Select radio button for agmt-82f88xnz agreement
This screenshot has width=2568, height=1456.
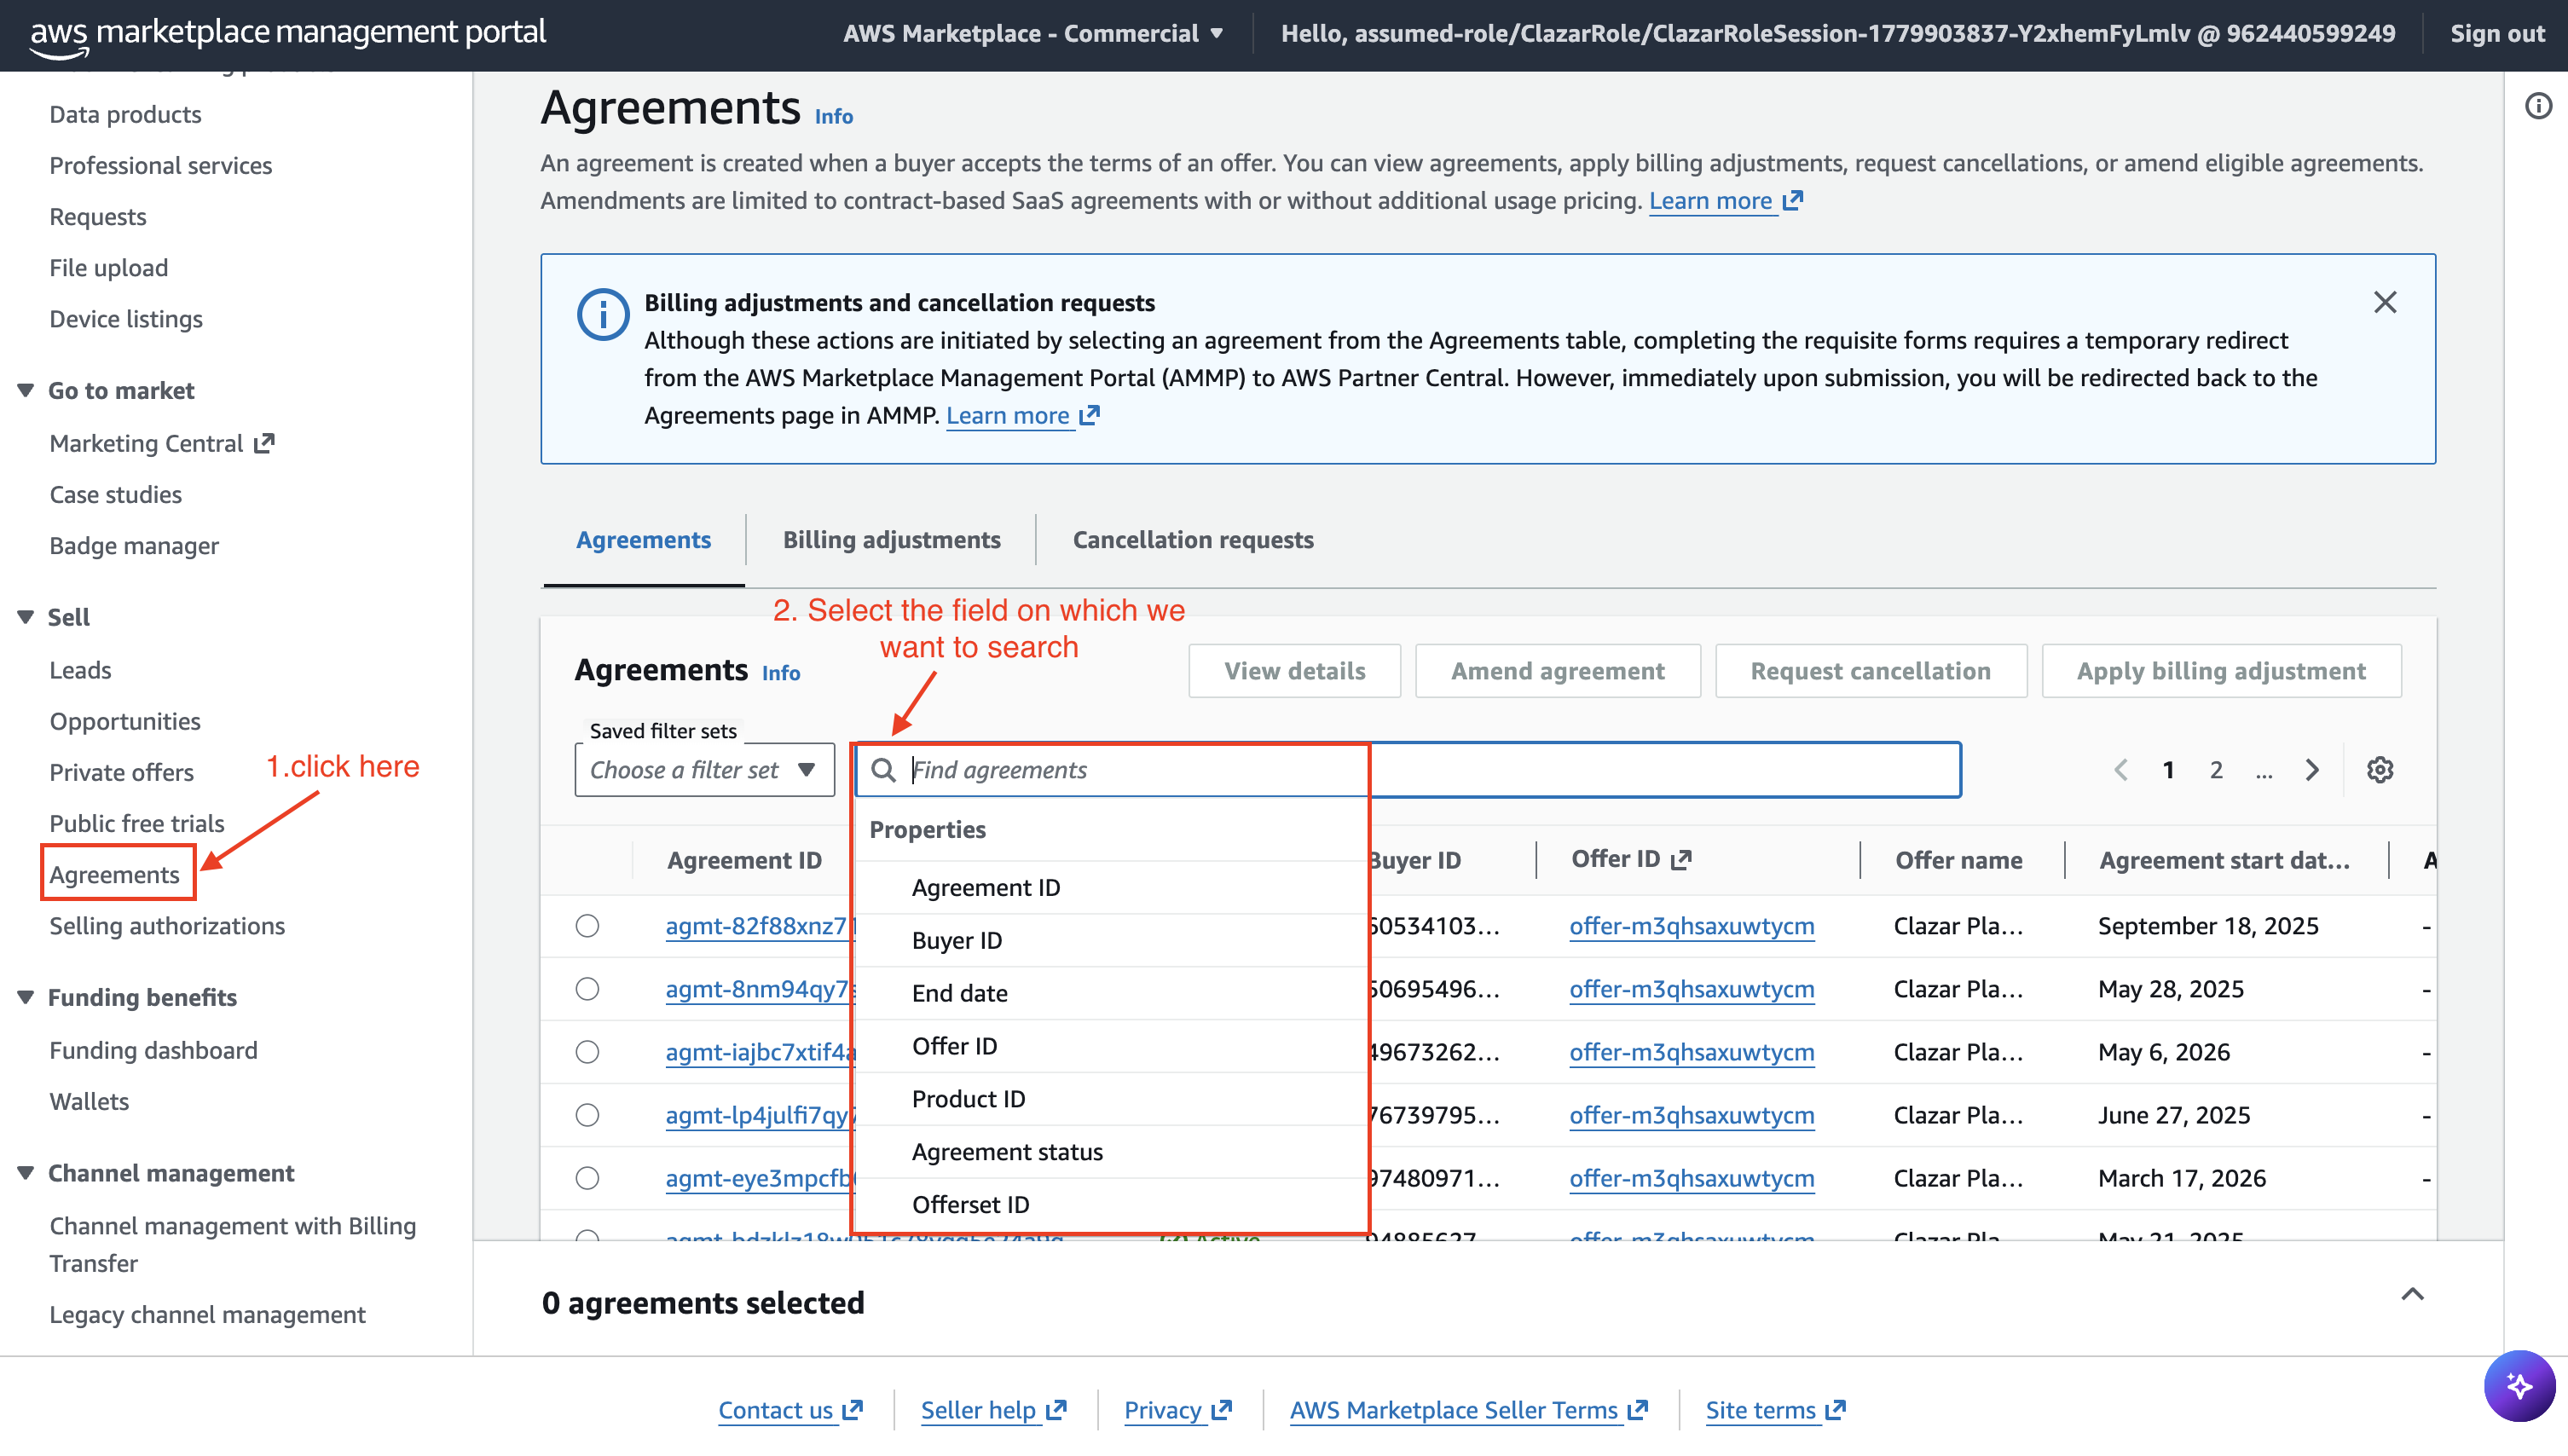(x=587, y=926)
